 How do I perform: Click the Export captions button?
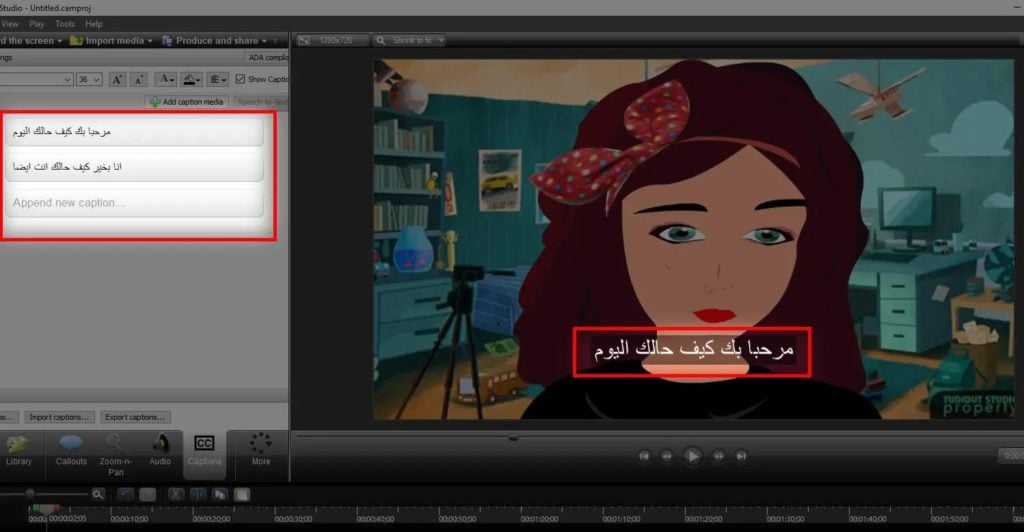pos(135,417)
